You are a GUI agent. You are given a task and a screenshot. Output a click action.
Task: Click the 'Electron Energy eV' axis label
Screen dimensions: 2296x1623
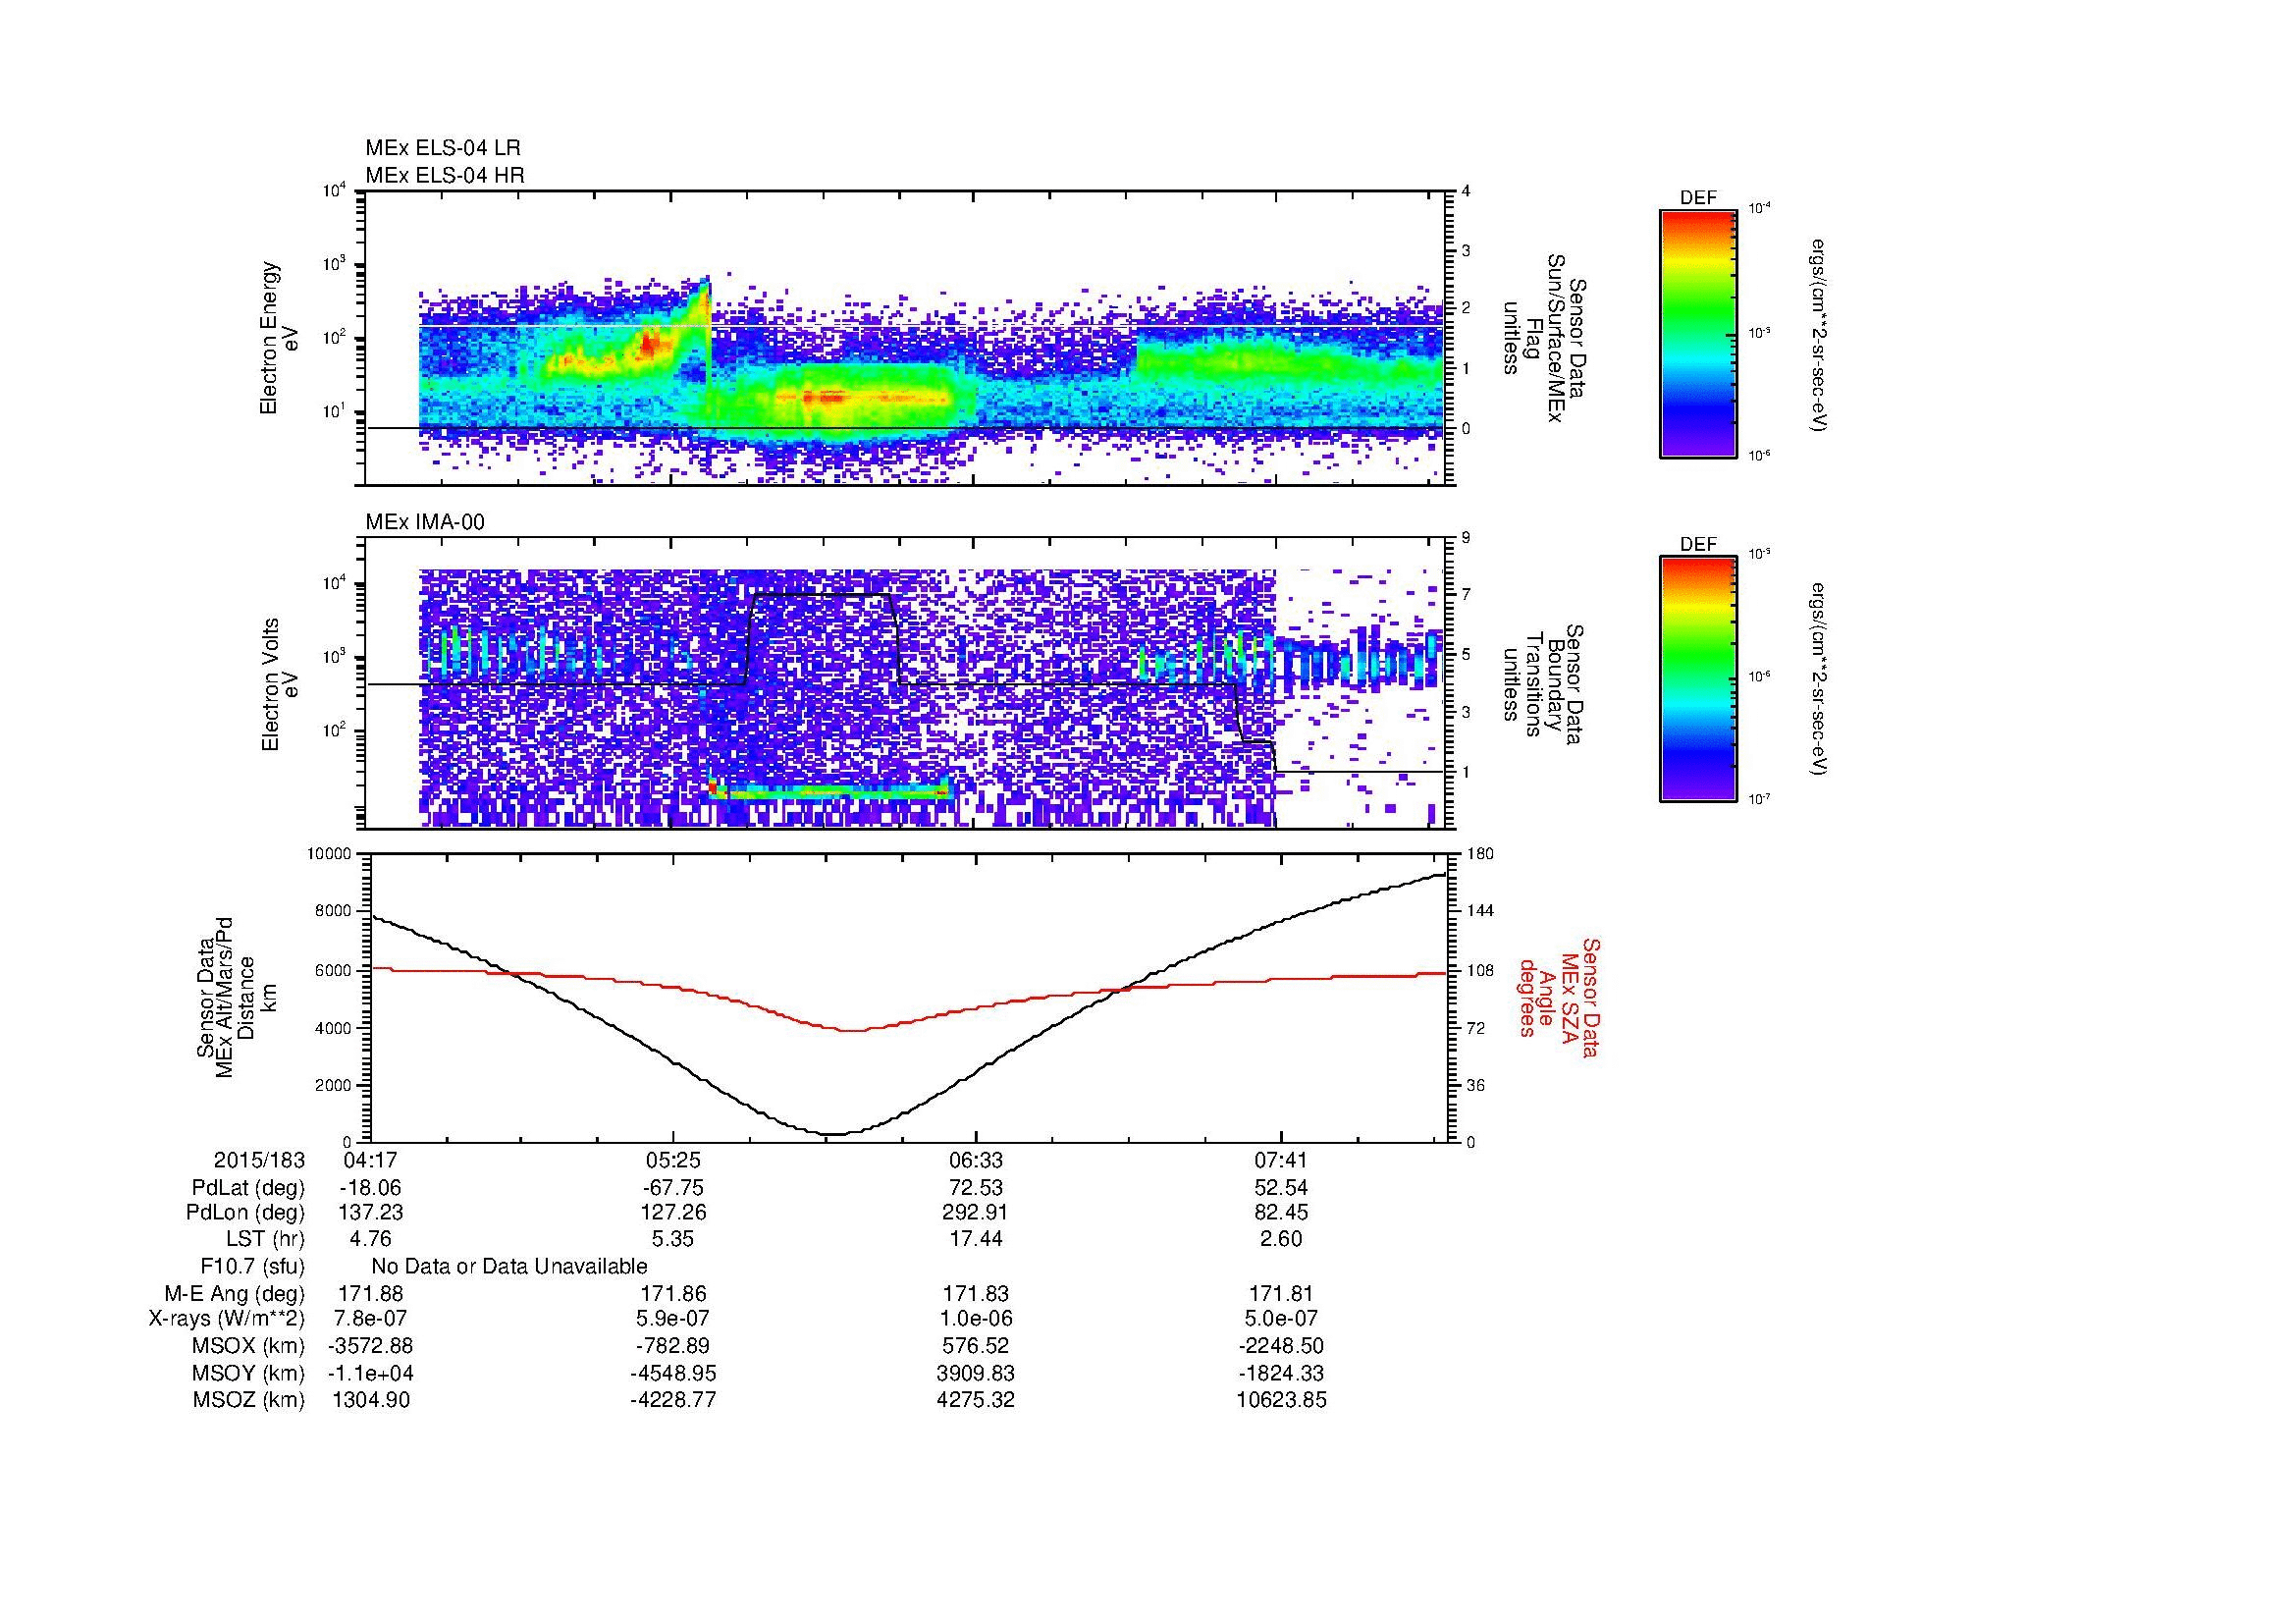[x=281, y=338]
